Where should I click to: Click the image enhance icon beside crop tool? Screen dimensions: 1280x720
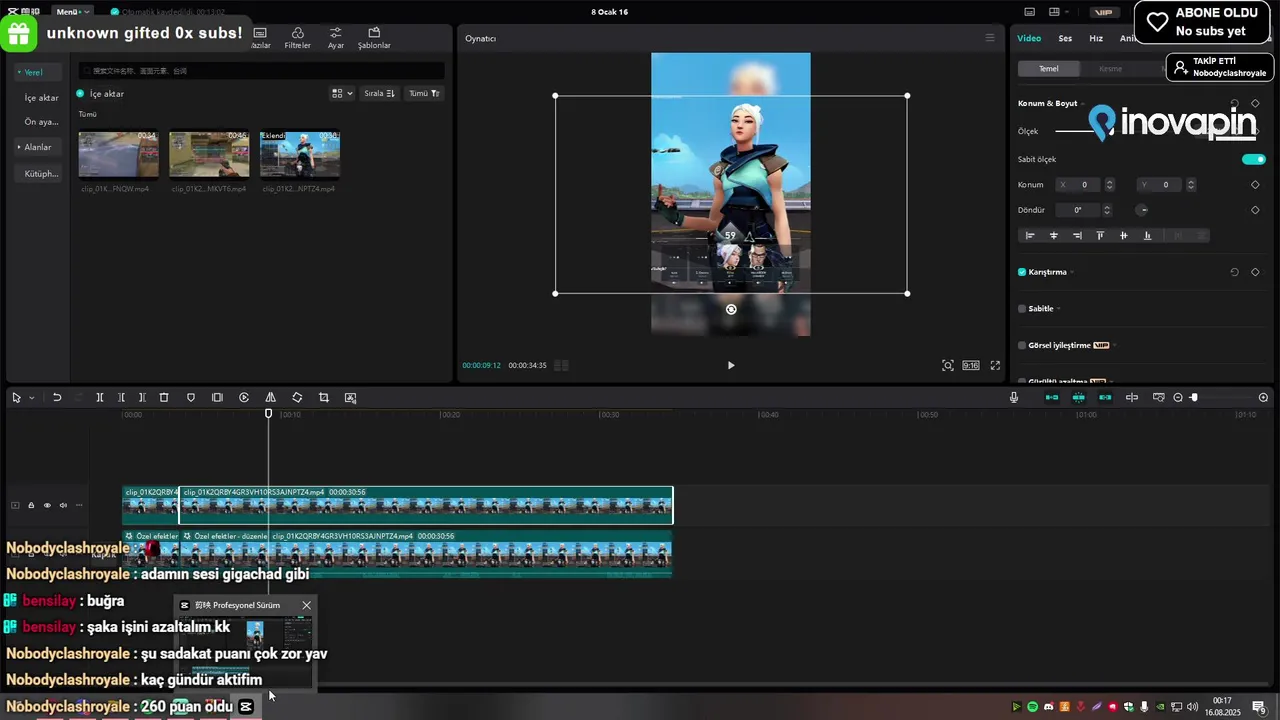tap(350, 398)
